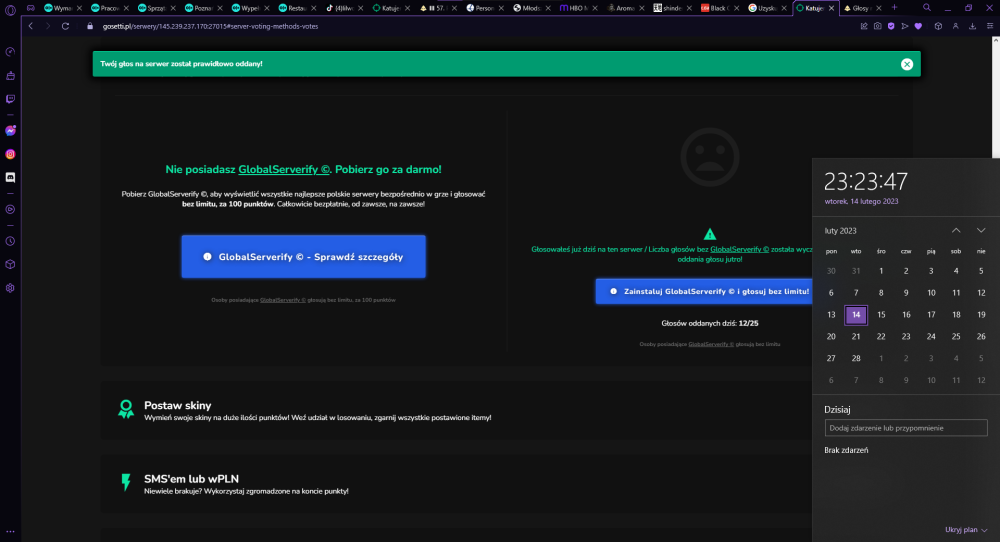Open the Postaw skiny section
The width and height of the screenshot is (1000, 542).
[455, 411]
